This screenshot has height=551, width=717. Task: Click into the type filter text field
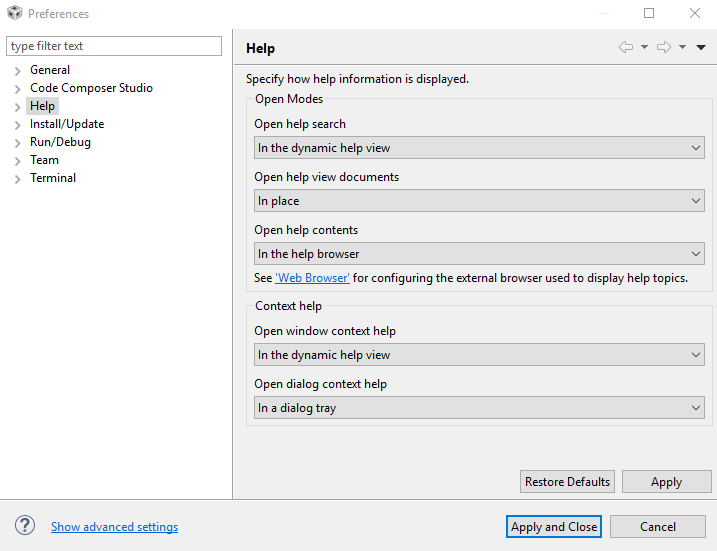coord(114,46)
